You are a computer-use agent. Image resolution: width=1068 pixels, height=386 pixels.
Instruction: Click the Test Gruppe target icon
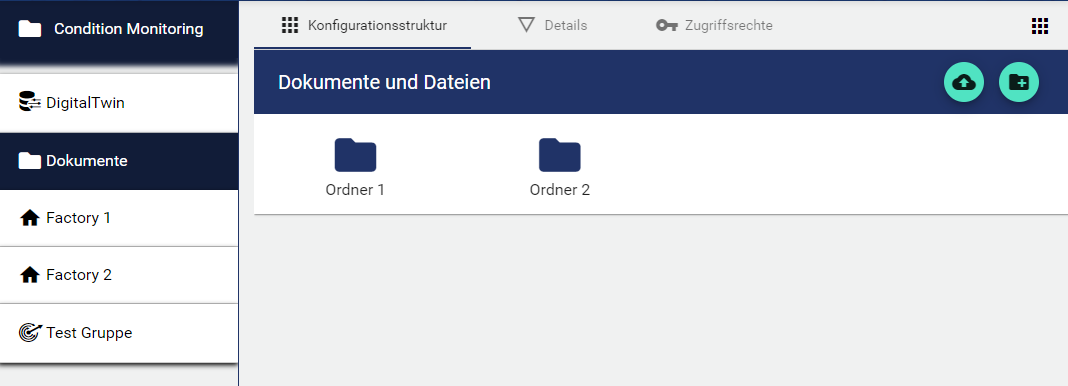(30, 332)
